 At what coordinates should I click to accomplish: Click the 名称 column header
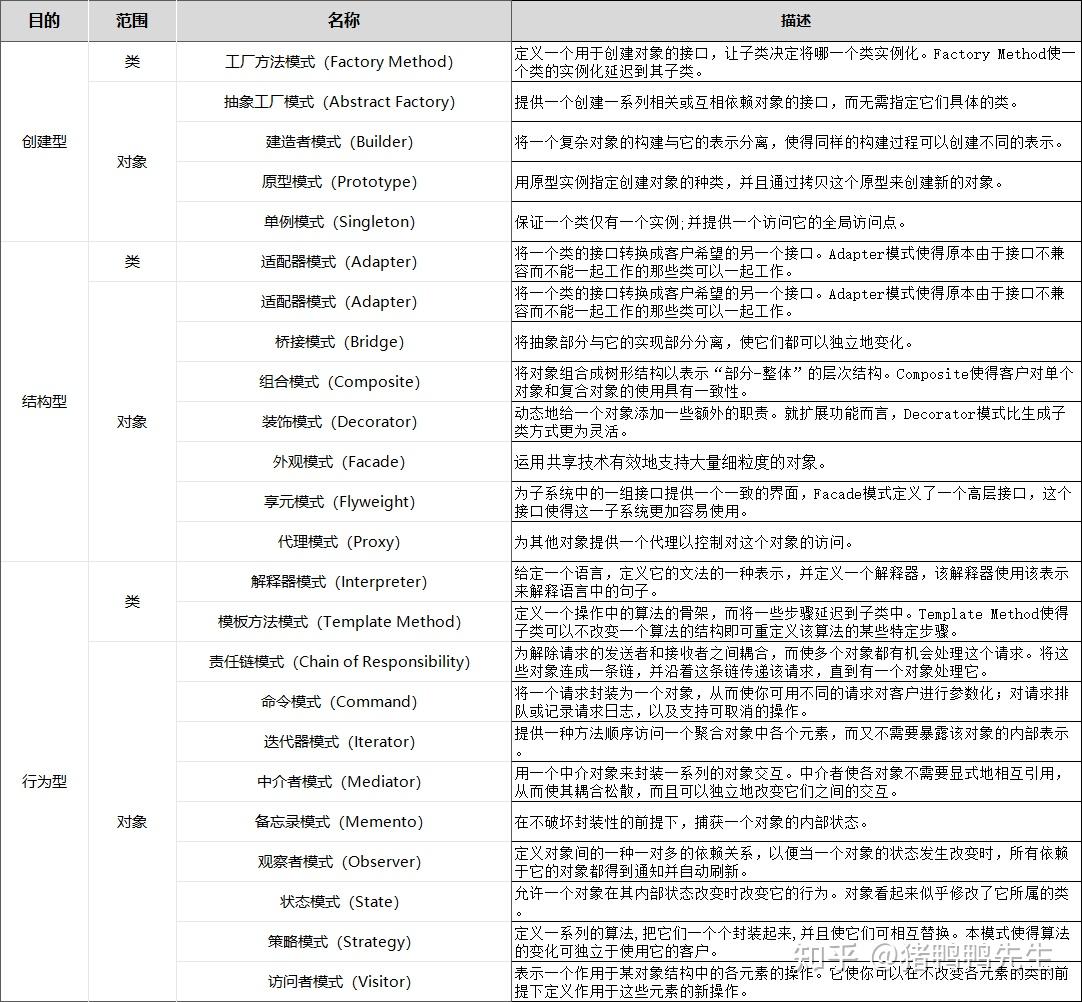pos(342,20)
